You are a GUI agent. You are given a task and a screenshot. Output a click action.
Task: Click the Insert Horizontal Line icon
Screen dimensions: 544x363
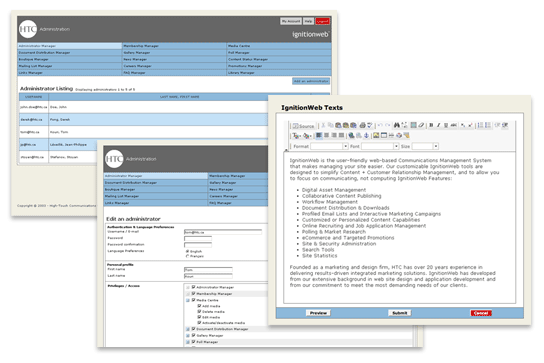[391, 135]
